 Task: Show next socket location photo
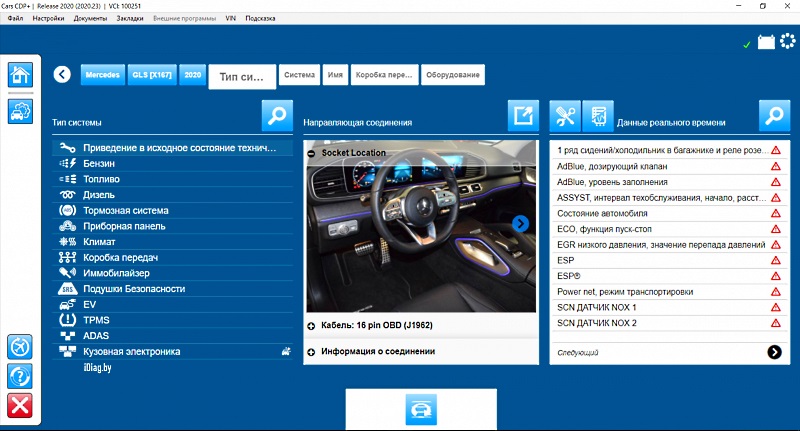click(520, 224)
